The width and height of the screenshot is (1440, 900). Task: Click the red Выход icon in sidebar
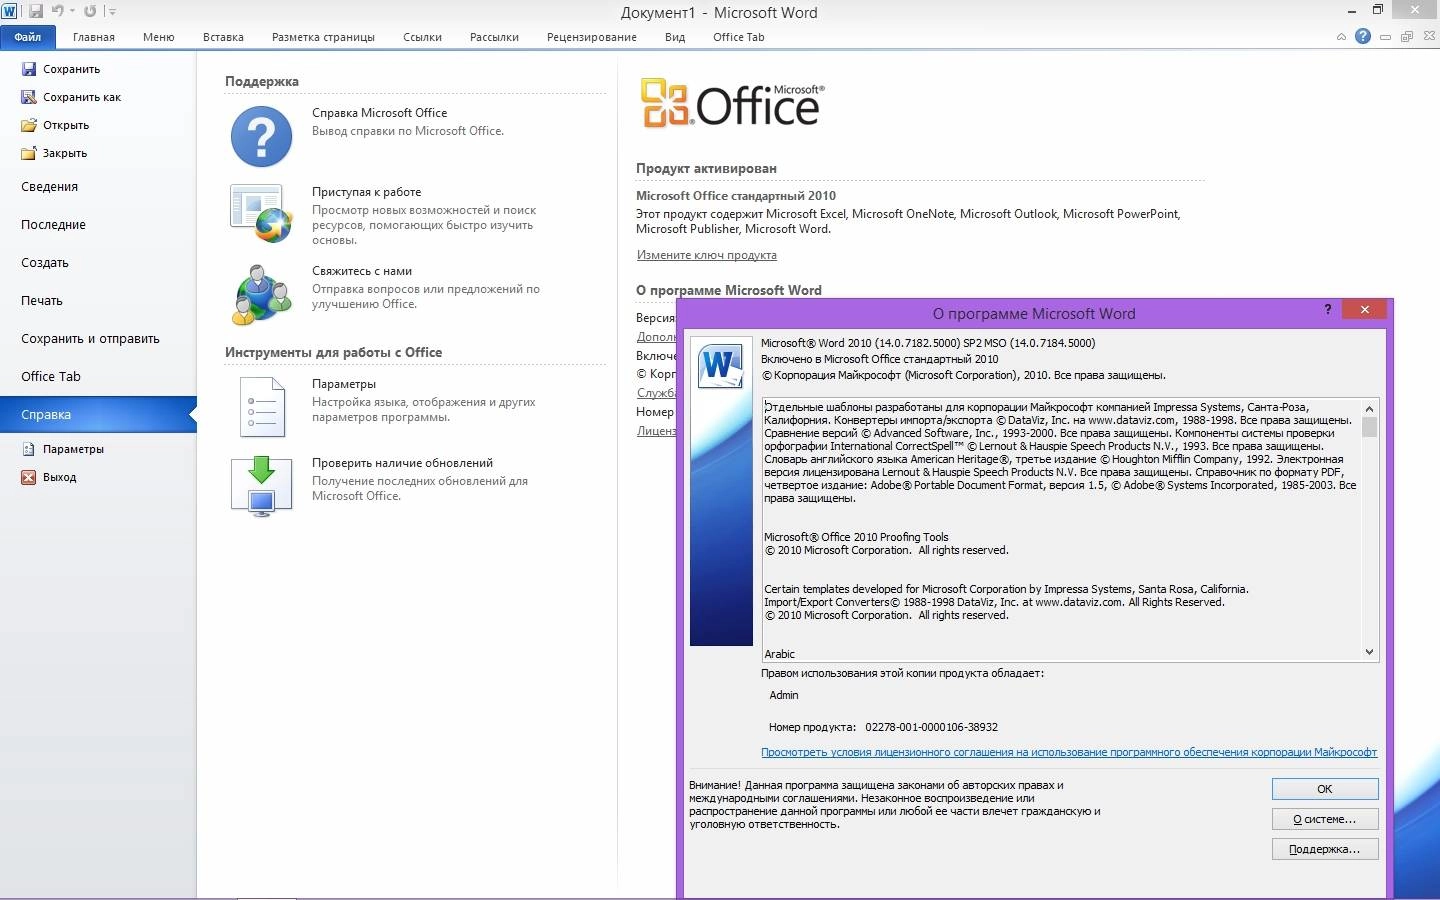click(x=29, y=477)
